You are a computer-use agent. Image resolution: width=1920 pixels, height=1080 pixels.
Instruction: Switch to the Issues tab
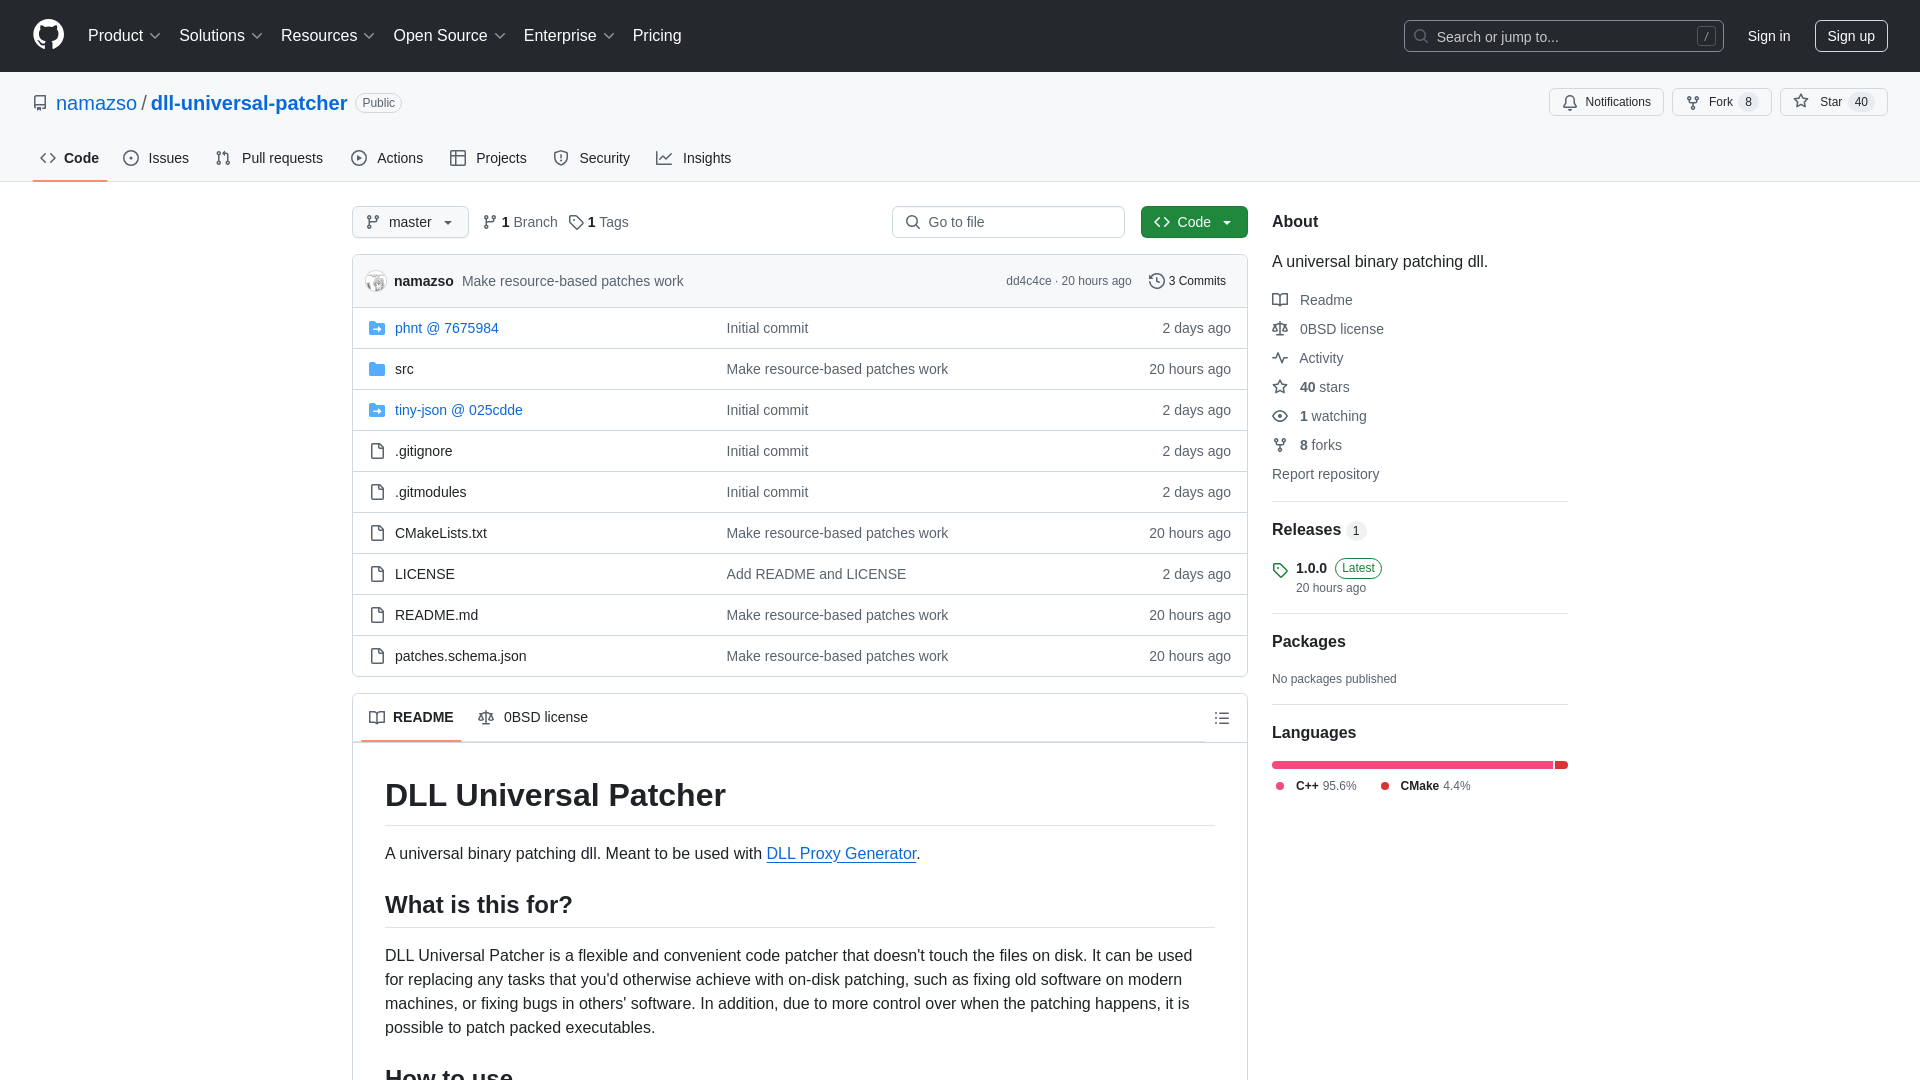[x=156, y=158]
